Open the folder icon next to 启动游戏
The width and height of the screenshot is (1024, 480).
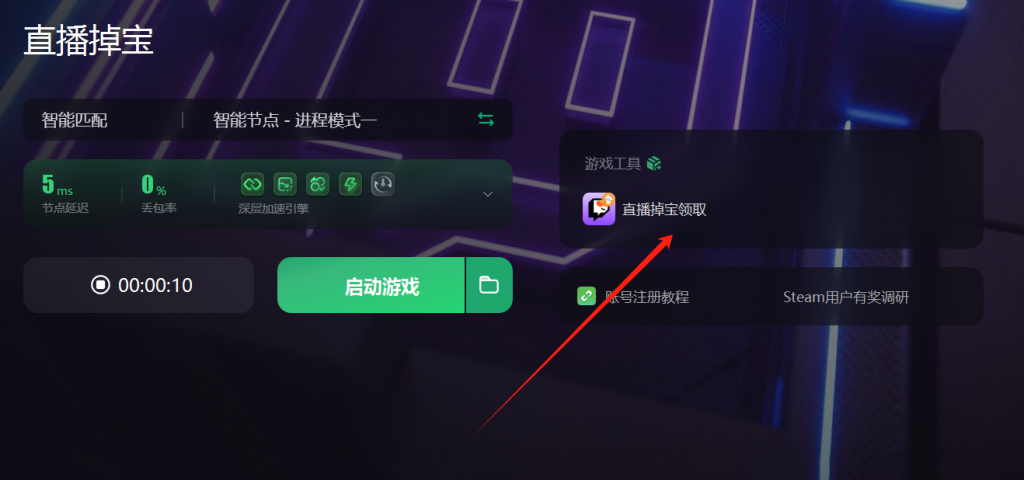pyautogui.click(x=489, y=285)
